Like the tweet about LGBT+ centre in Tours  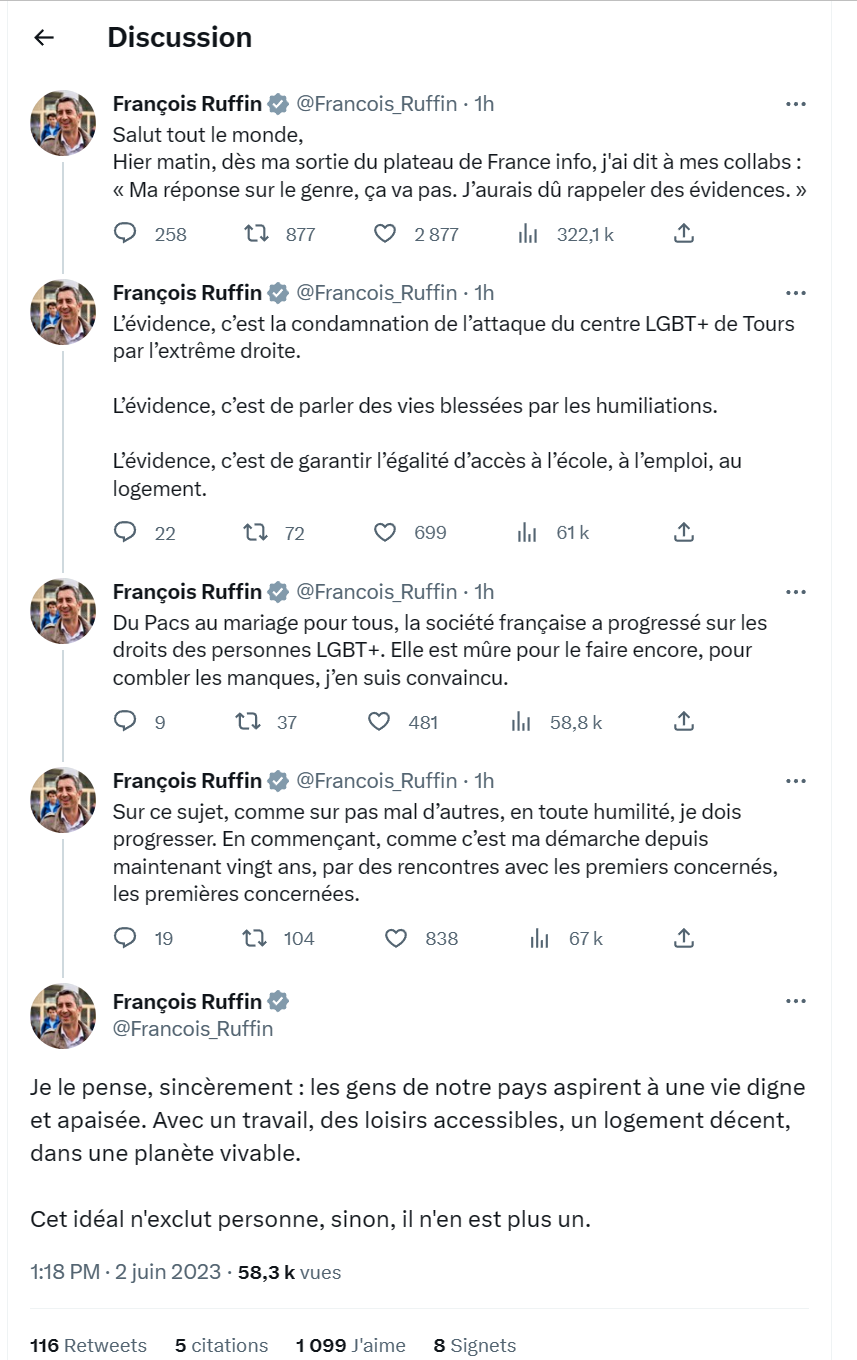point(385,533)
